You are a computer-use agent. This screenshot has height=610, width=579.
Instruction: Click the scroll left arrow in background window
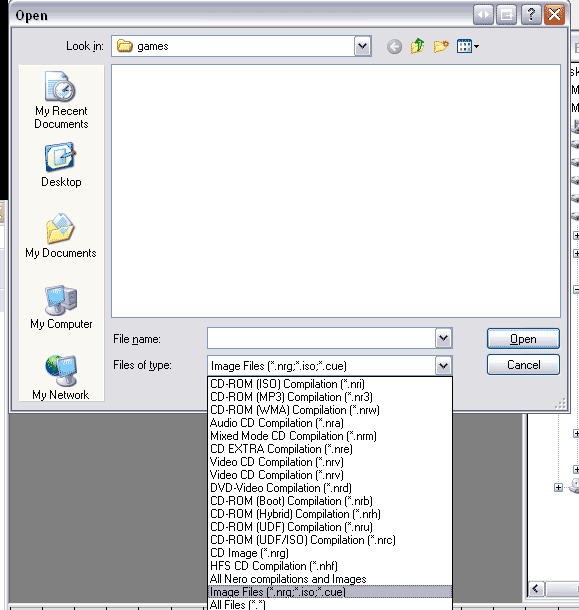point(536,589)
